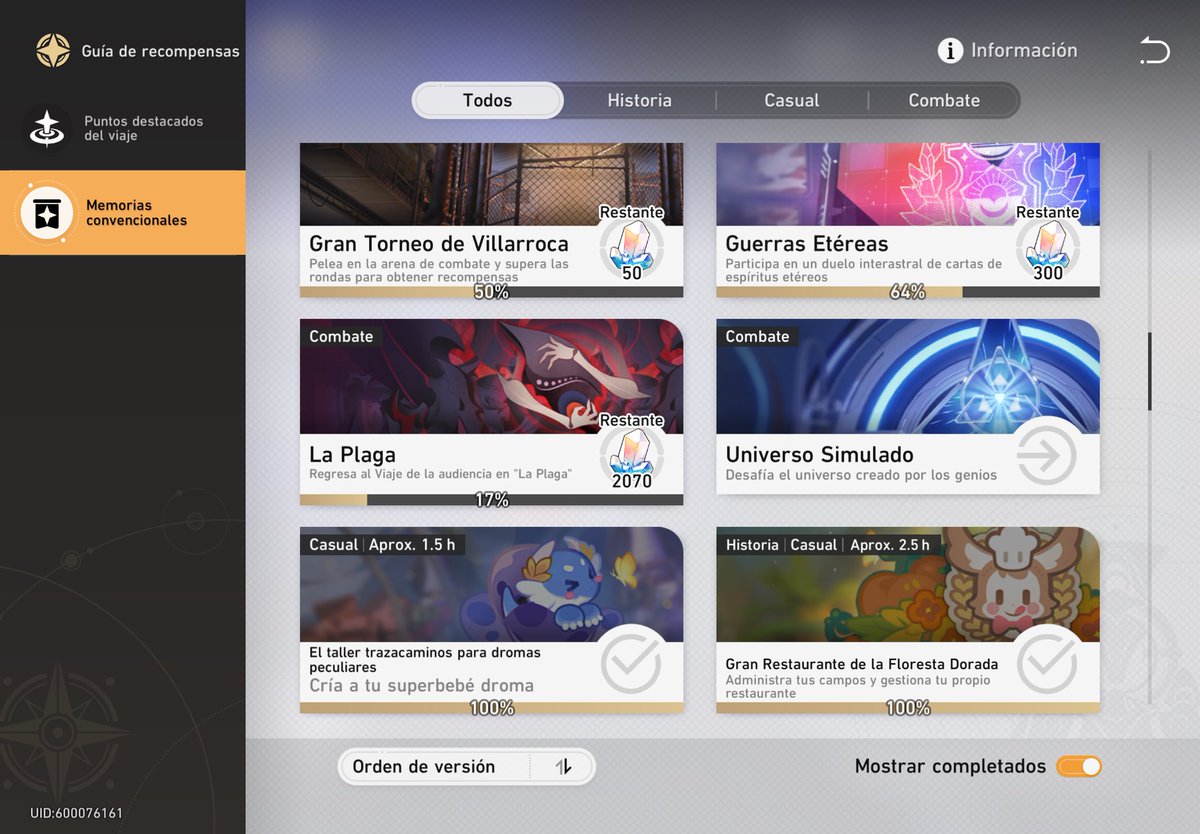1200x834 pixels.
Task: Select Memorias convencionales icon
Action: (x=47, y=213)
